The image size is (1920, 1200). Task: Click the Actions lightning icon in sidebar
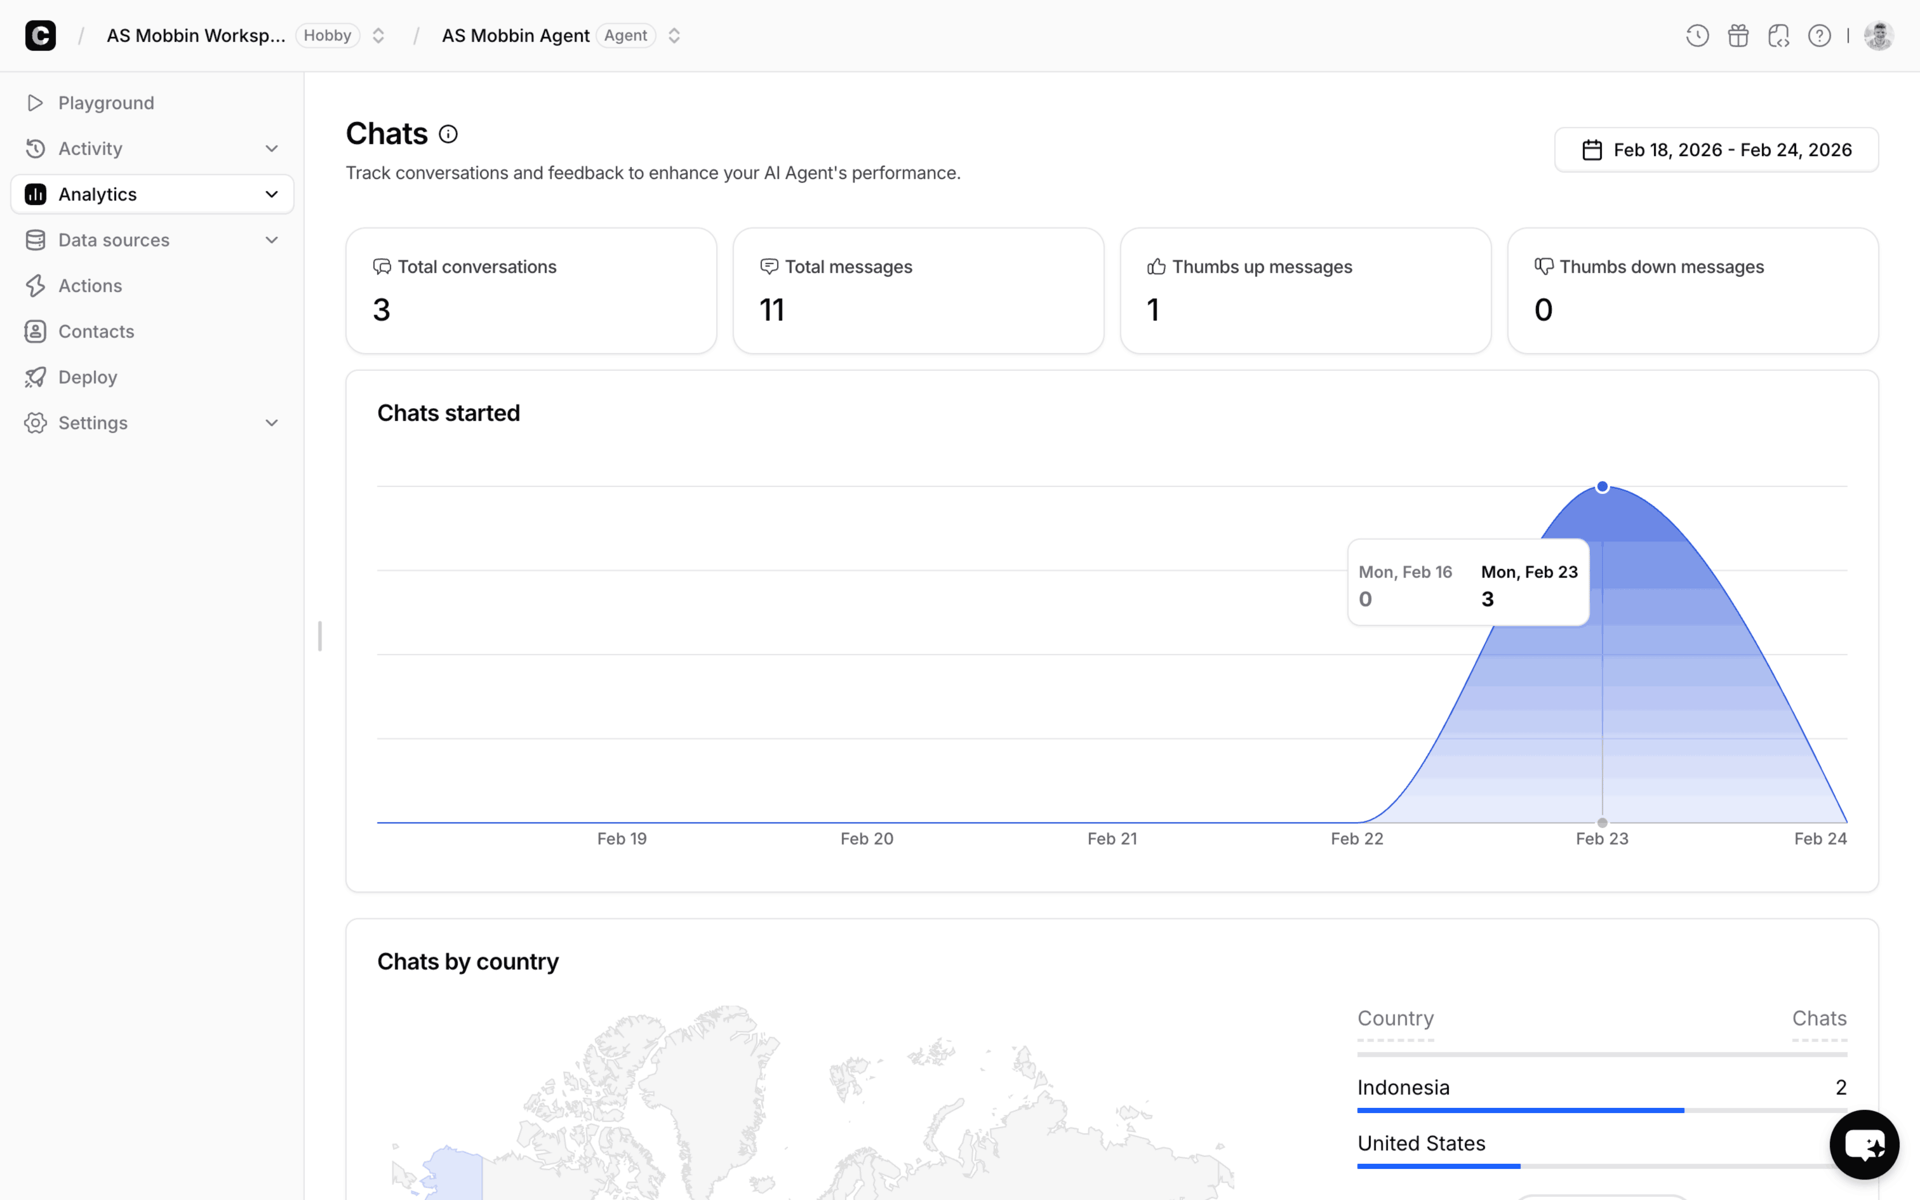click(x=35, y=286)
